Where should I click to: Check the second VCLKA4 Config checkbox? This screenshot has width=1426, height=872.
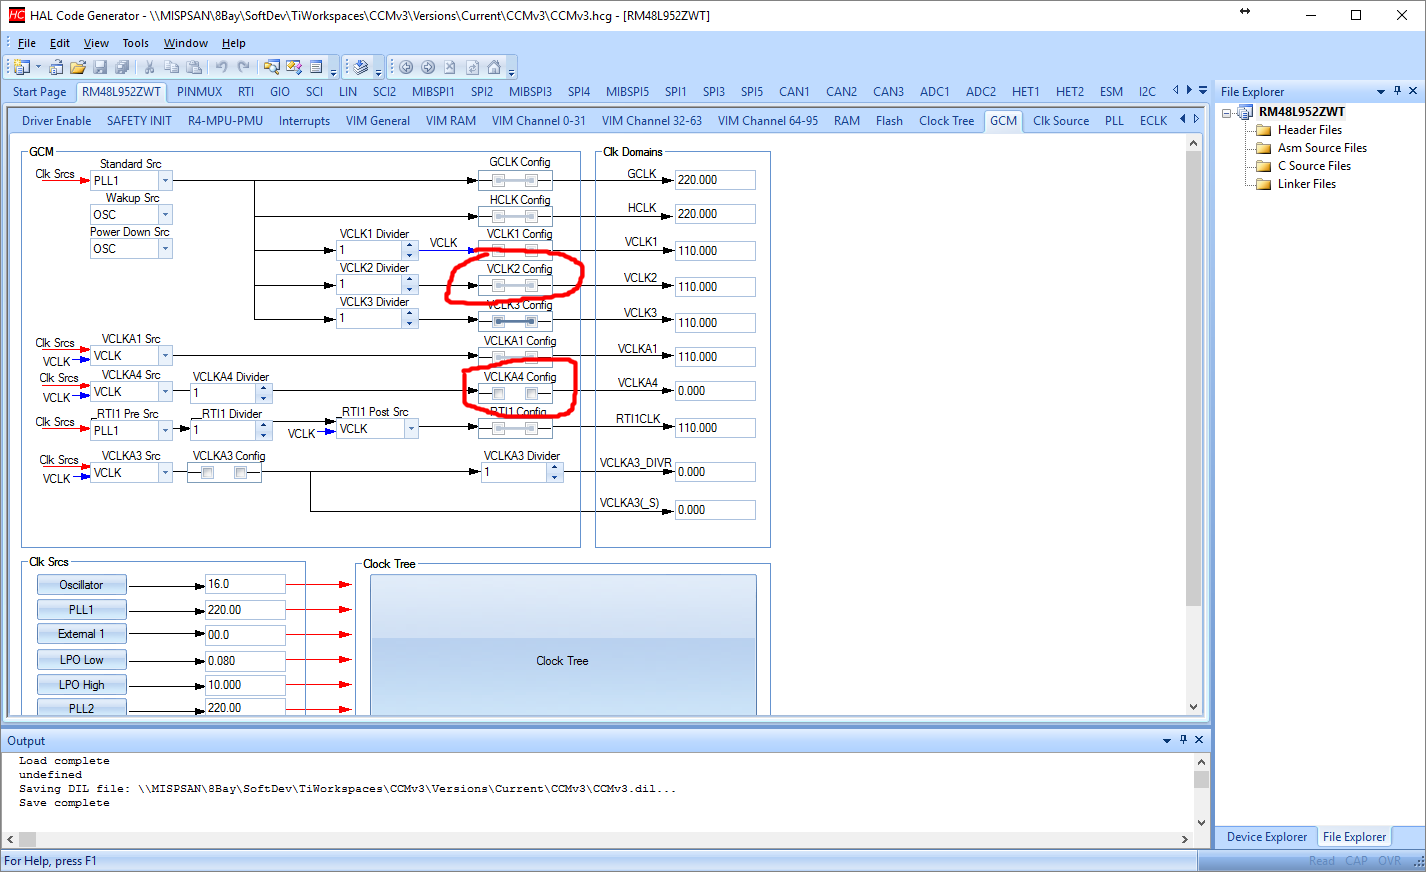[531, 393]
